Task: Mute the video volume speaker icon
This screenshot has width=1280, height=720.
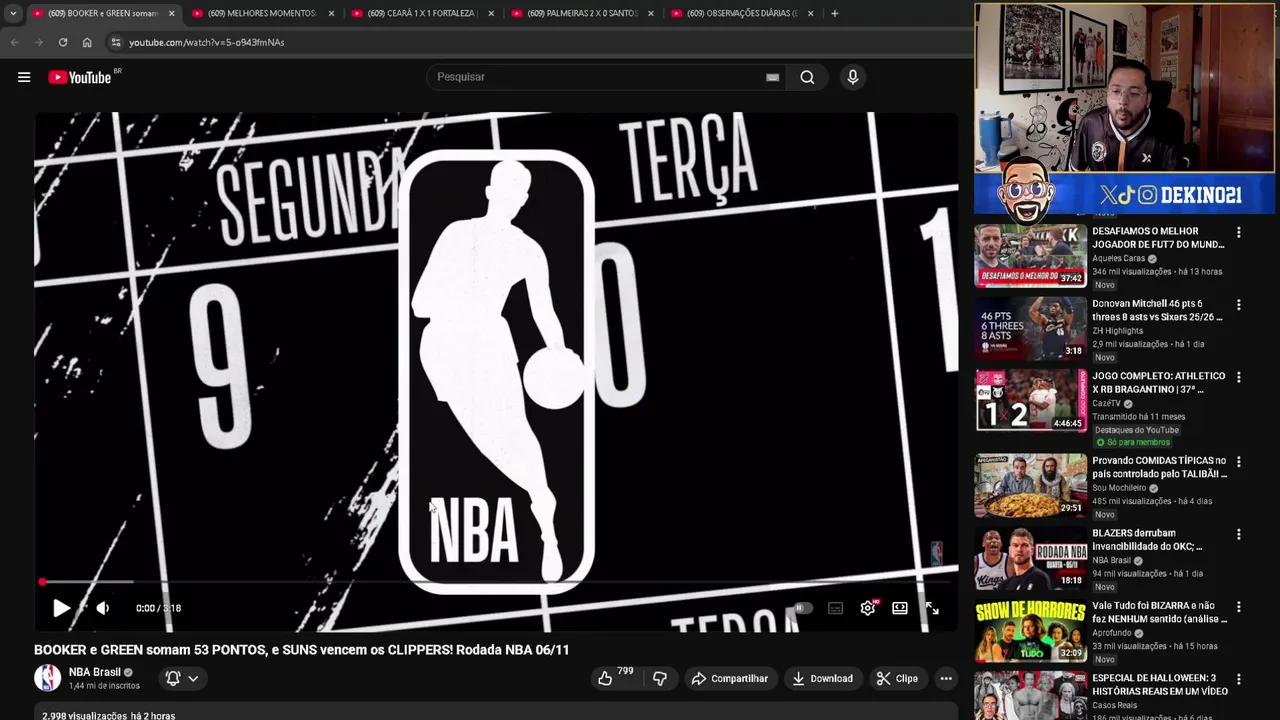Action: point(102,608)
